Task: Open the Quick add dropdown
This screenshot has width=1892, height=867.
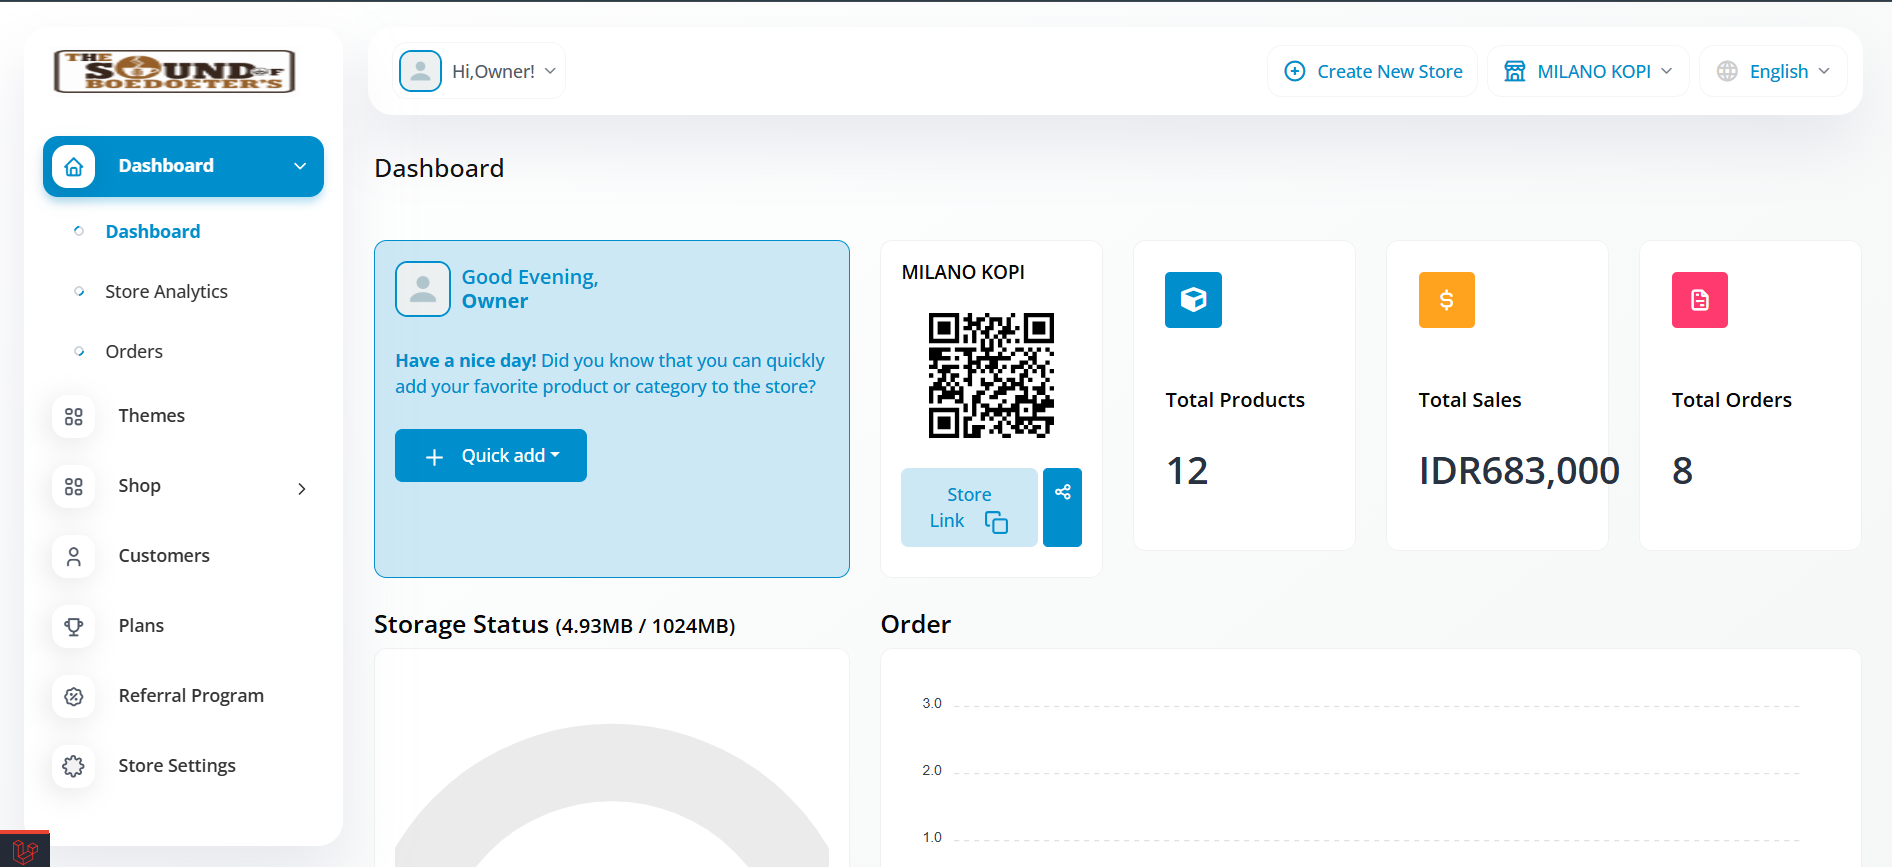Action: coord(491,456)
